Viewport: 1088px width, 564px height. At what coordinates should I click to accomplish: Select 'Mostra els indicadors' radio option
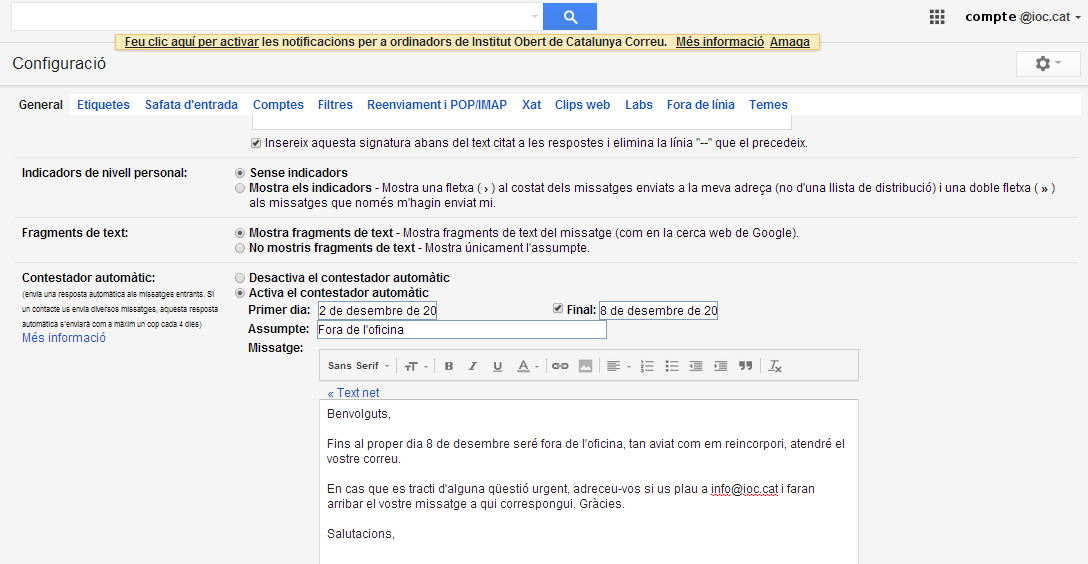tap(239, 188)
